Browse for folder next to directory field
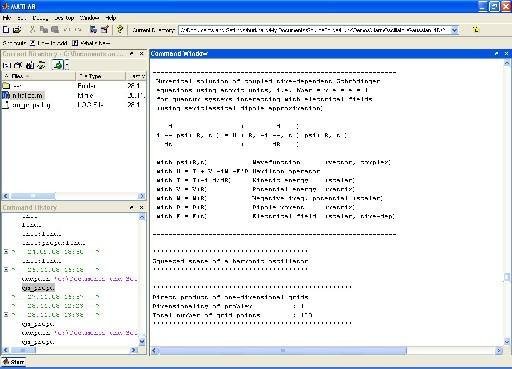This screenshot has width=512, height=369. [x=476, y=30]
